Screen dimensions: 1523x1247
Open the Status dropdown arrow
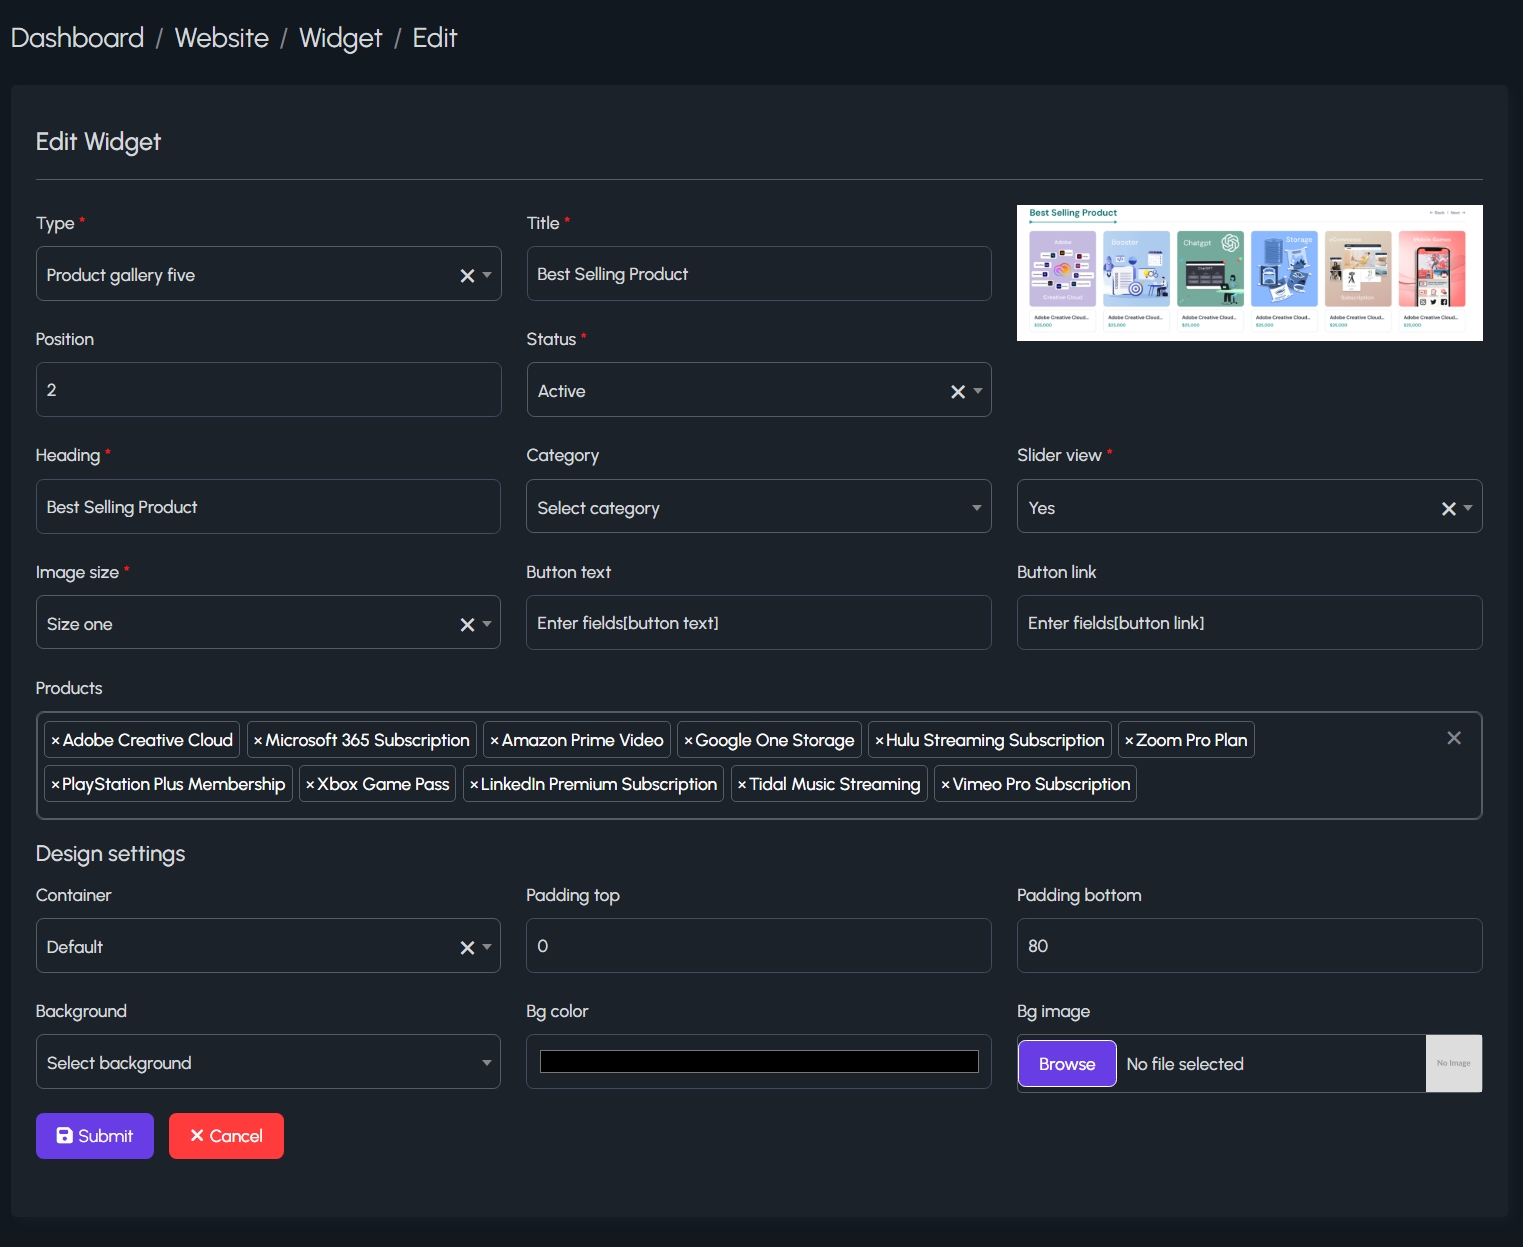(x=978, y=391)
